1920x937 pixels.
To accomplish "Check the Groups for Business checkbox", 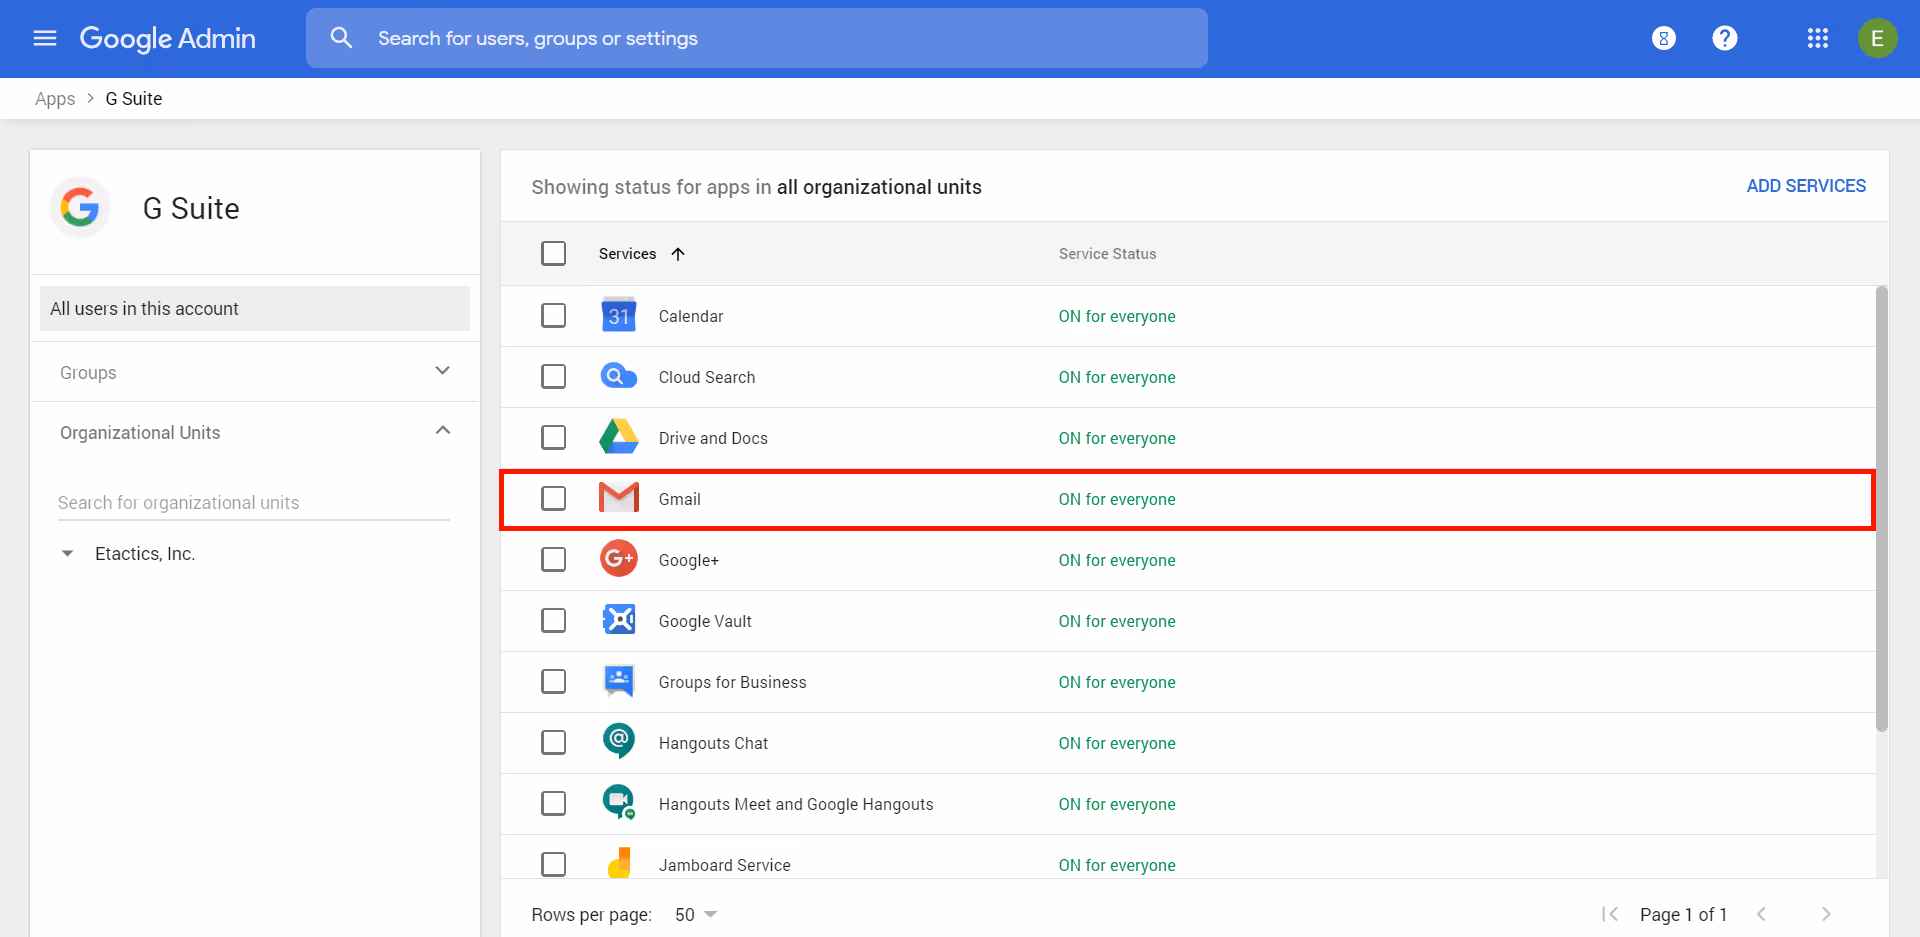I will coord(553,681).
